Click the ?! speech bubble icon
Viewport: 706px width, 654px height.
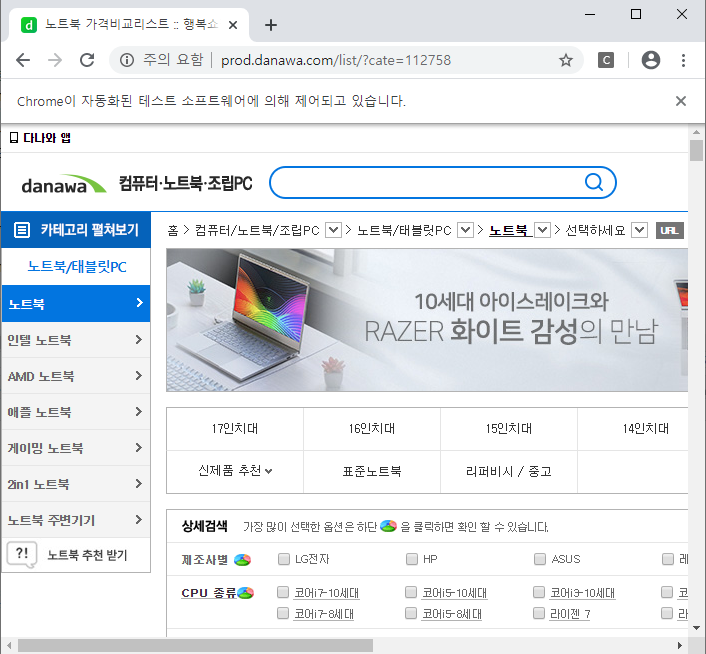(22, 555)
